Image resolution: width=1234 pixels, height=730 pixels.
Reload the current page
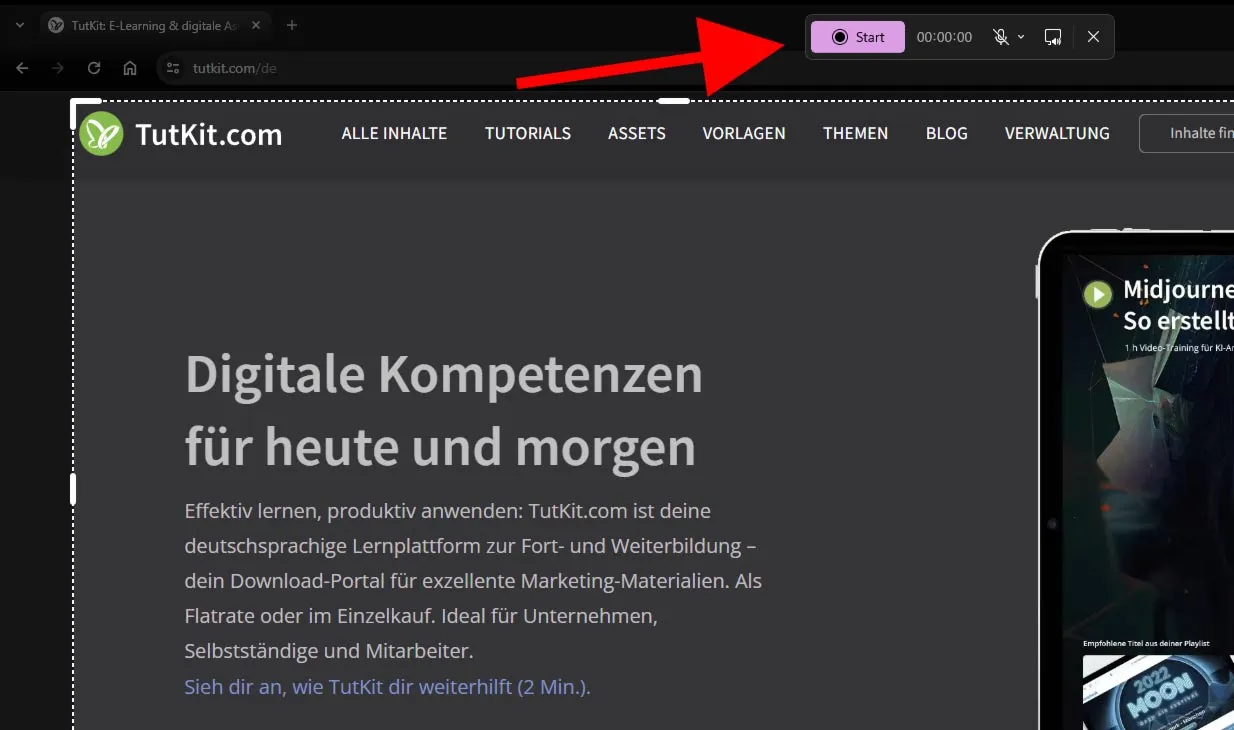click(94, 68)
